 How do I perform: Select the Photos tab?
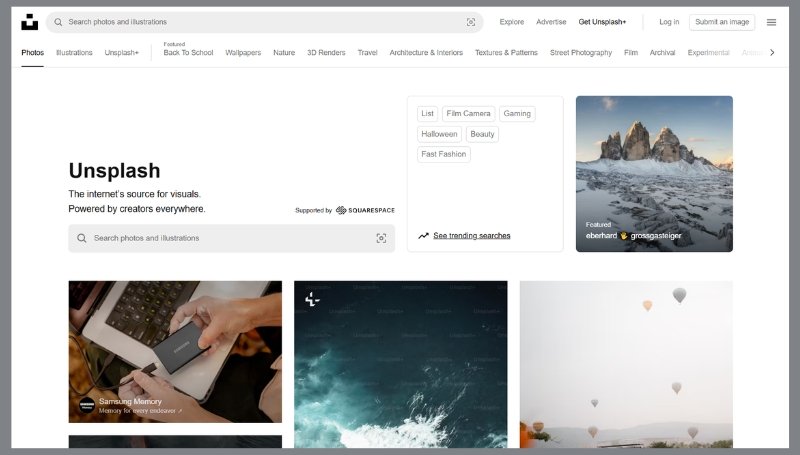(x=33, y=53)
